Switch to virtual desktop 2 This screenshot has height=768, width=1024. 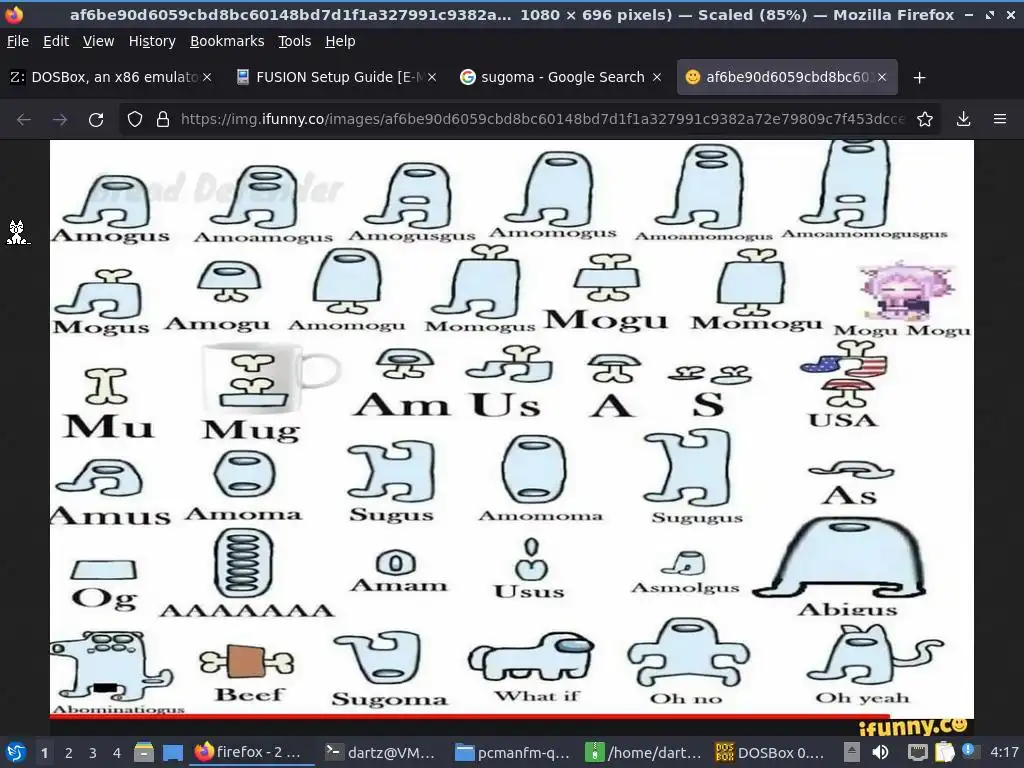[69, 753]
